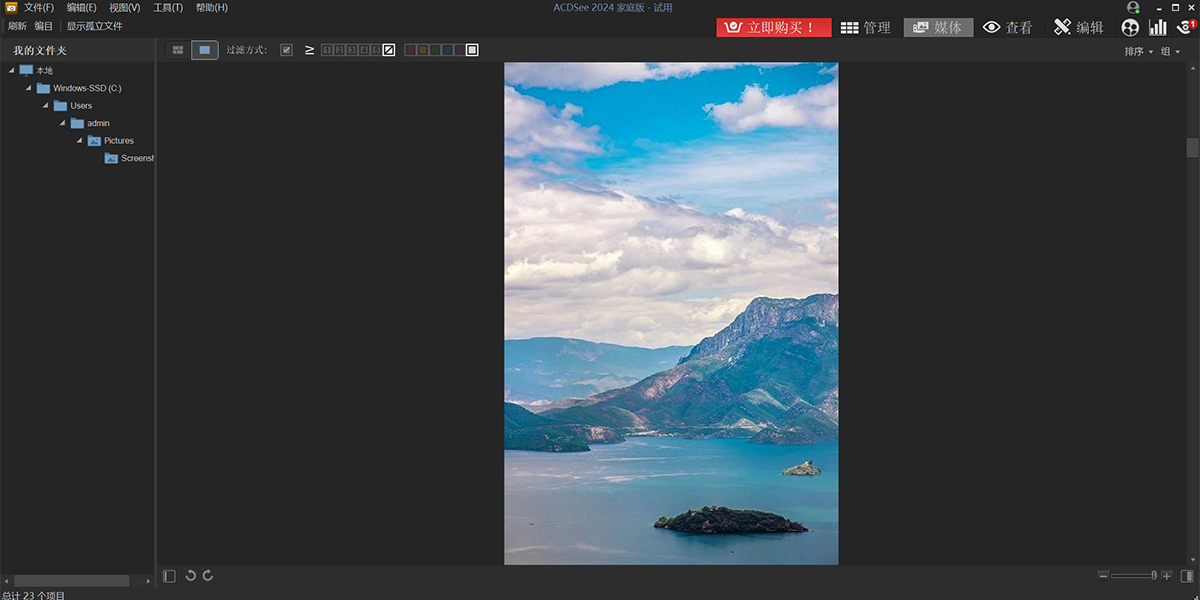Click the 显示孤立文件 button
This screenshot has width=1200, height=600.
[x=95, y=26]
